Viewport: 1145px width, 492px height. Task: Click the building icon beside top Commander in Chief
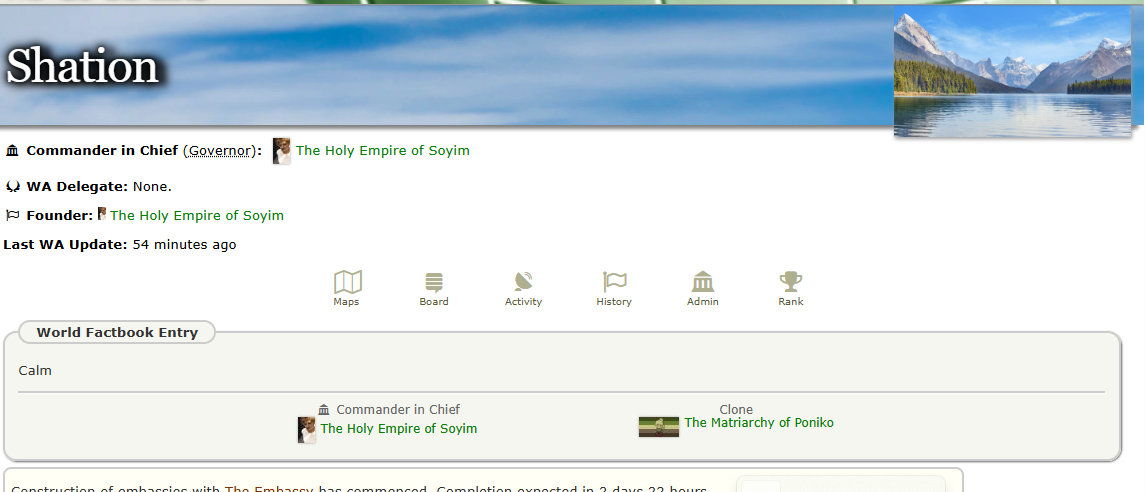click(13, 151)
